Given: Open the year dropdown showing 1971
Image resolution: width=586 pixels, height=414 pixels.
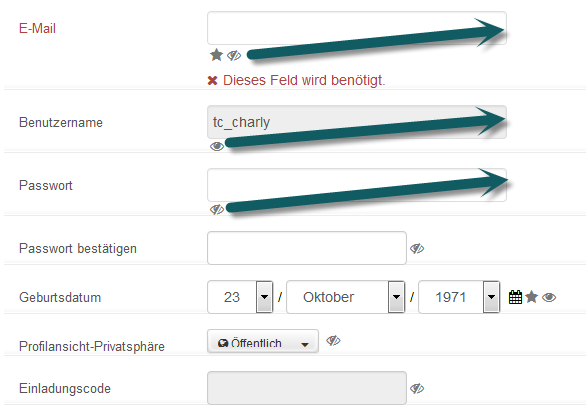Looking at the screenshot, I should pos(459,297).
